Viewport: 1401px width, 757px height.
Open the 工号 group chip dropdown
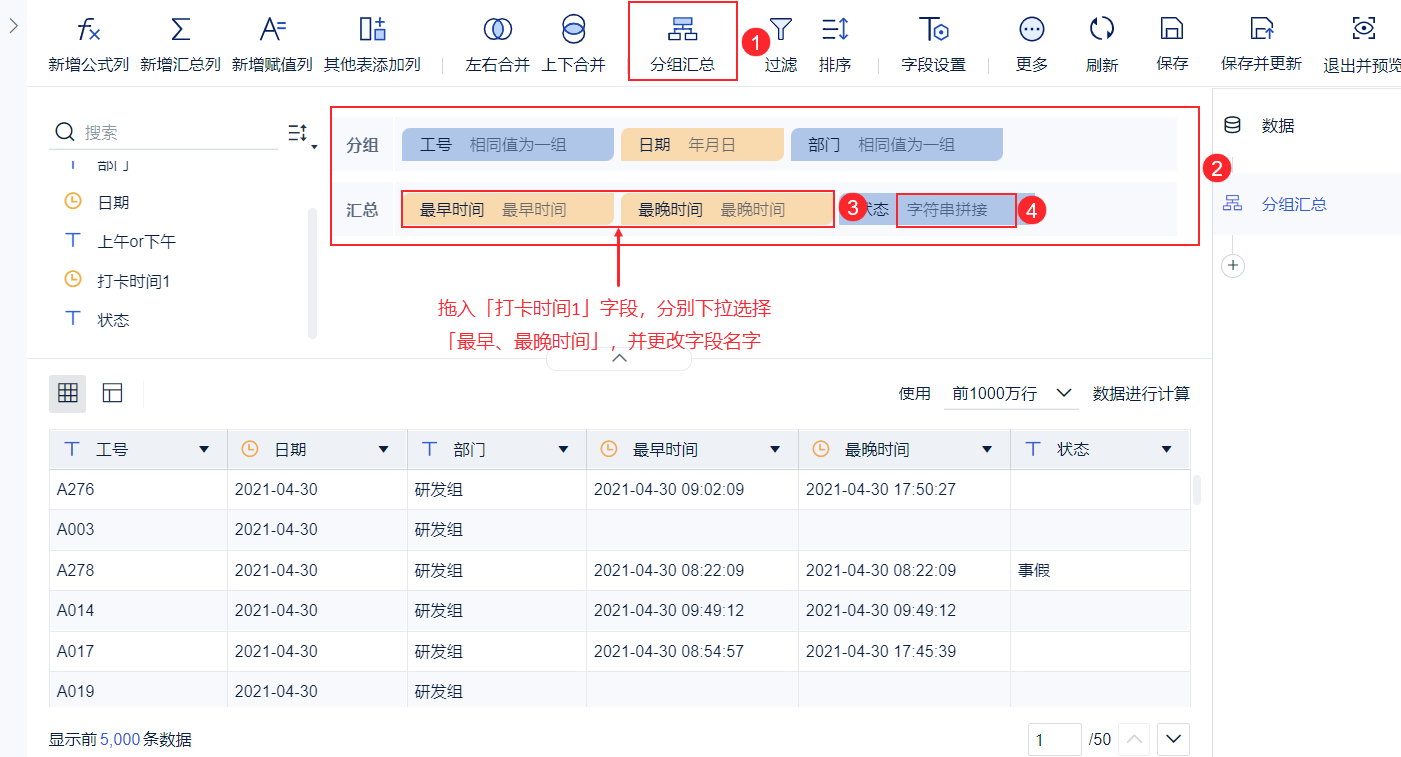tap(507, 144)
